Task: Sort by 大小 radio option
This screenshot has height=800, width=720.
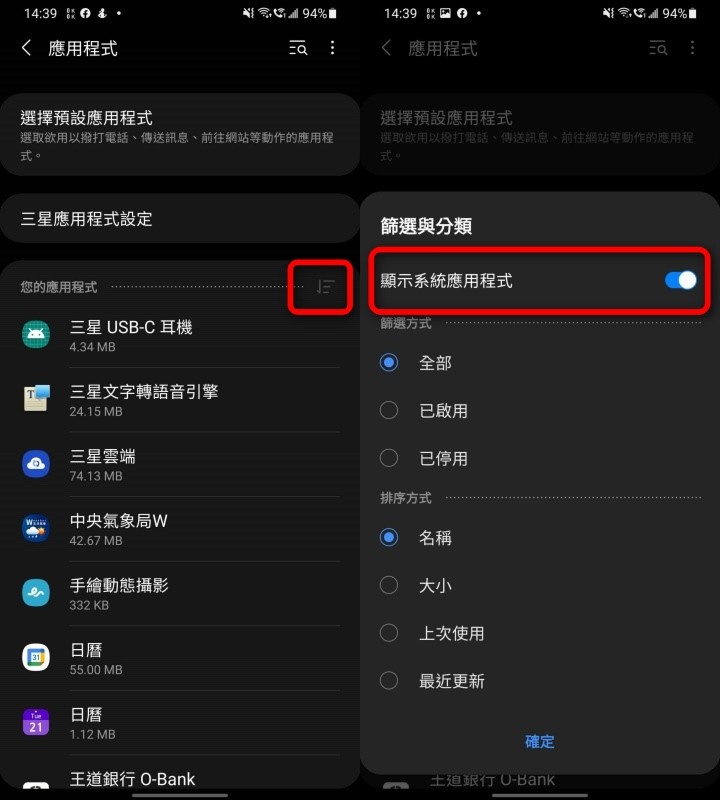Action: (x=389, y=585)
